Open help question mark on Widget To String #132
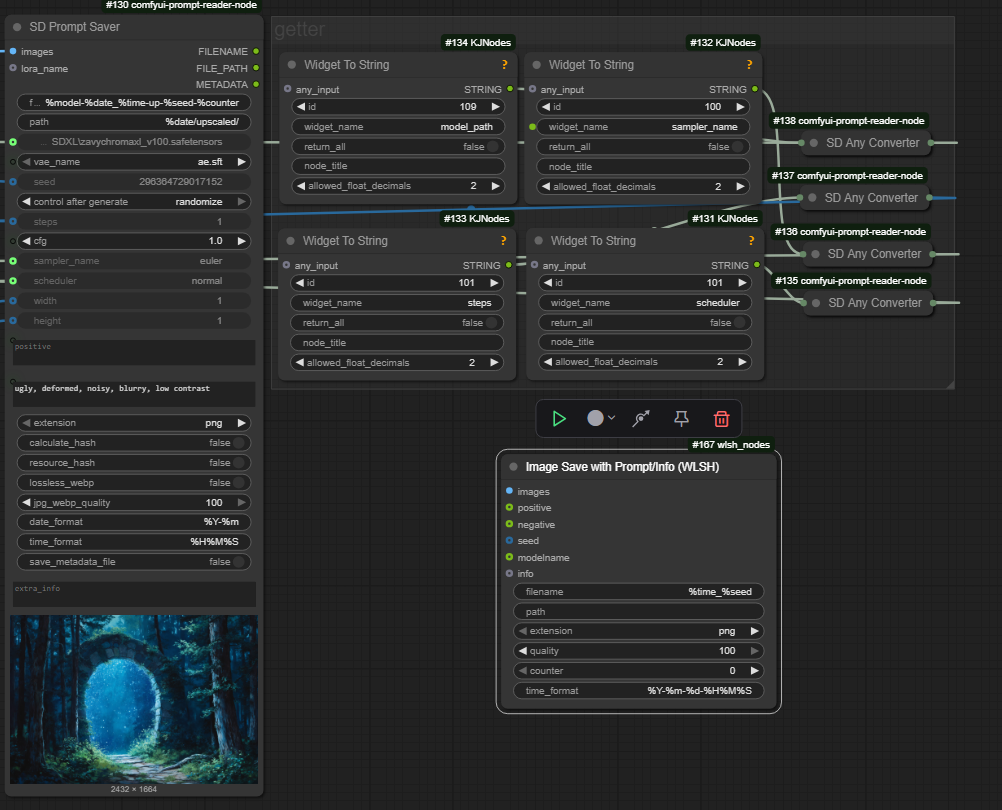This screenshot has width=1002, height=810. (x=750, y=65)
